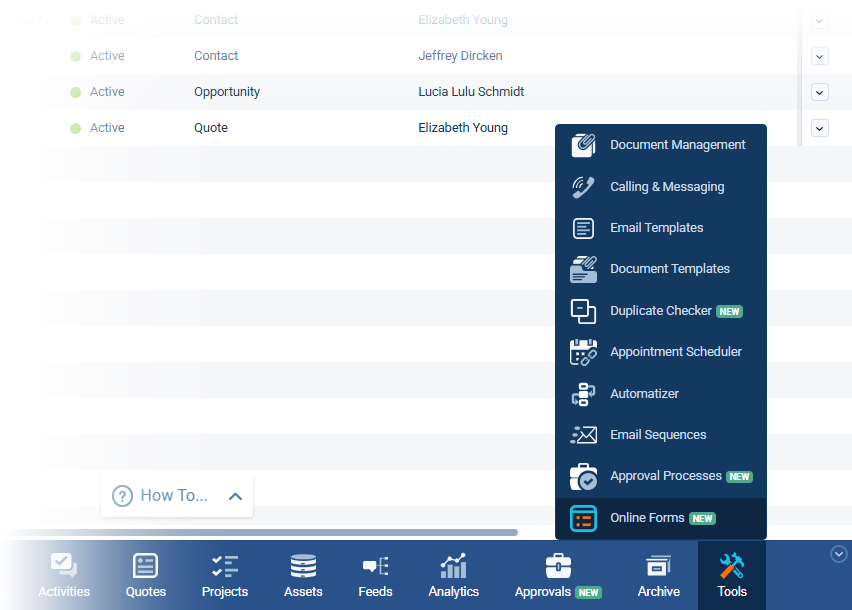This screenshot has height=610, width=852.
Task: Expand row dropdown for Lucia Lulu Schmidt
Action: coord(820,92)
